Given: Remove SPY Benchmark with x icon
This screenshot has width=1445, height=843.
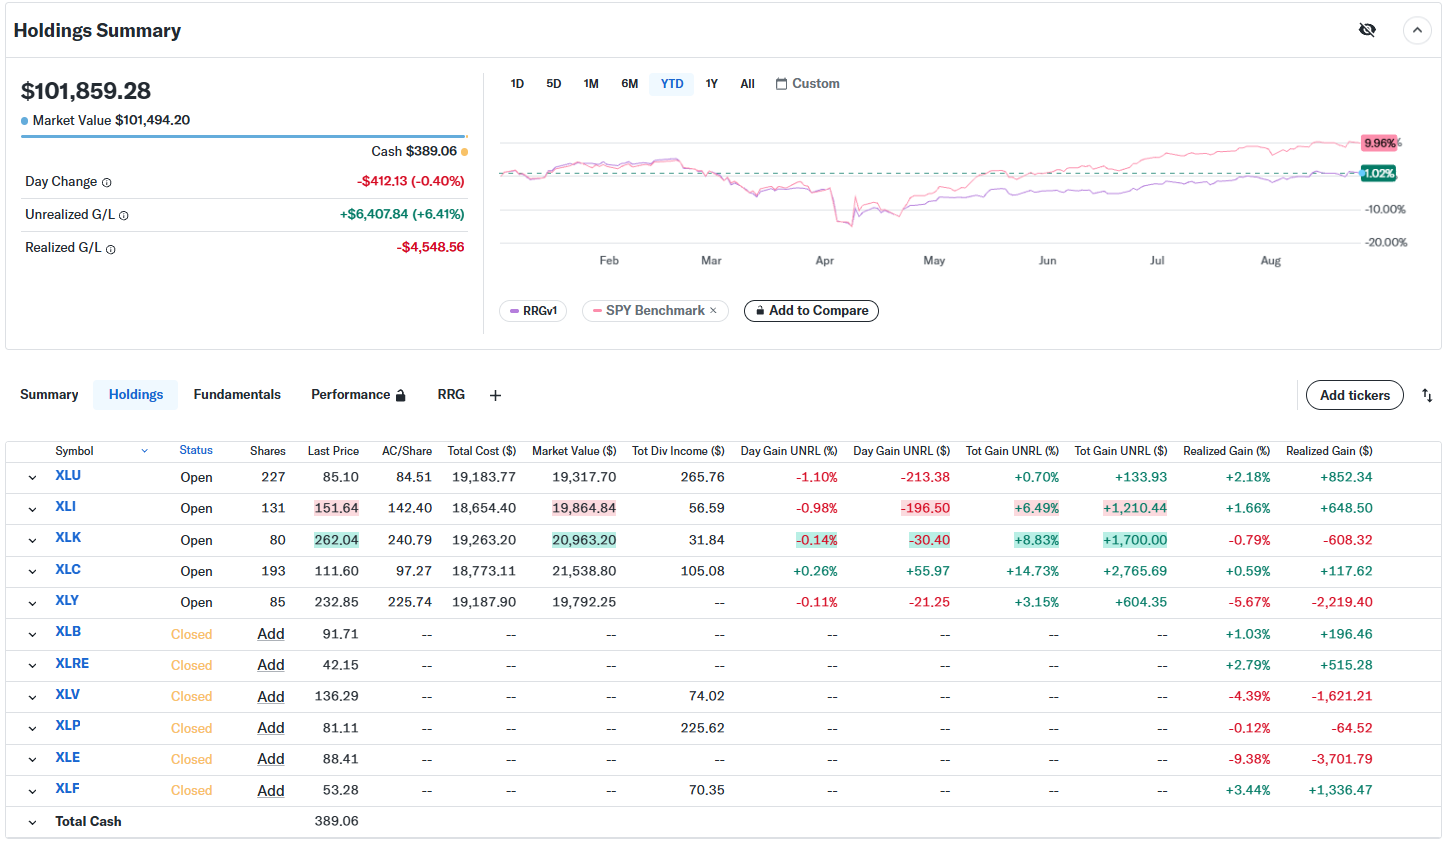Looking at the screenshot, I should [x=713, y=311].
